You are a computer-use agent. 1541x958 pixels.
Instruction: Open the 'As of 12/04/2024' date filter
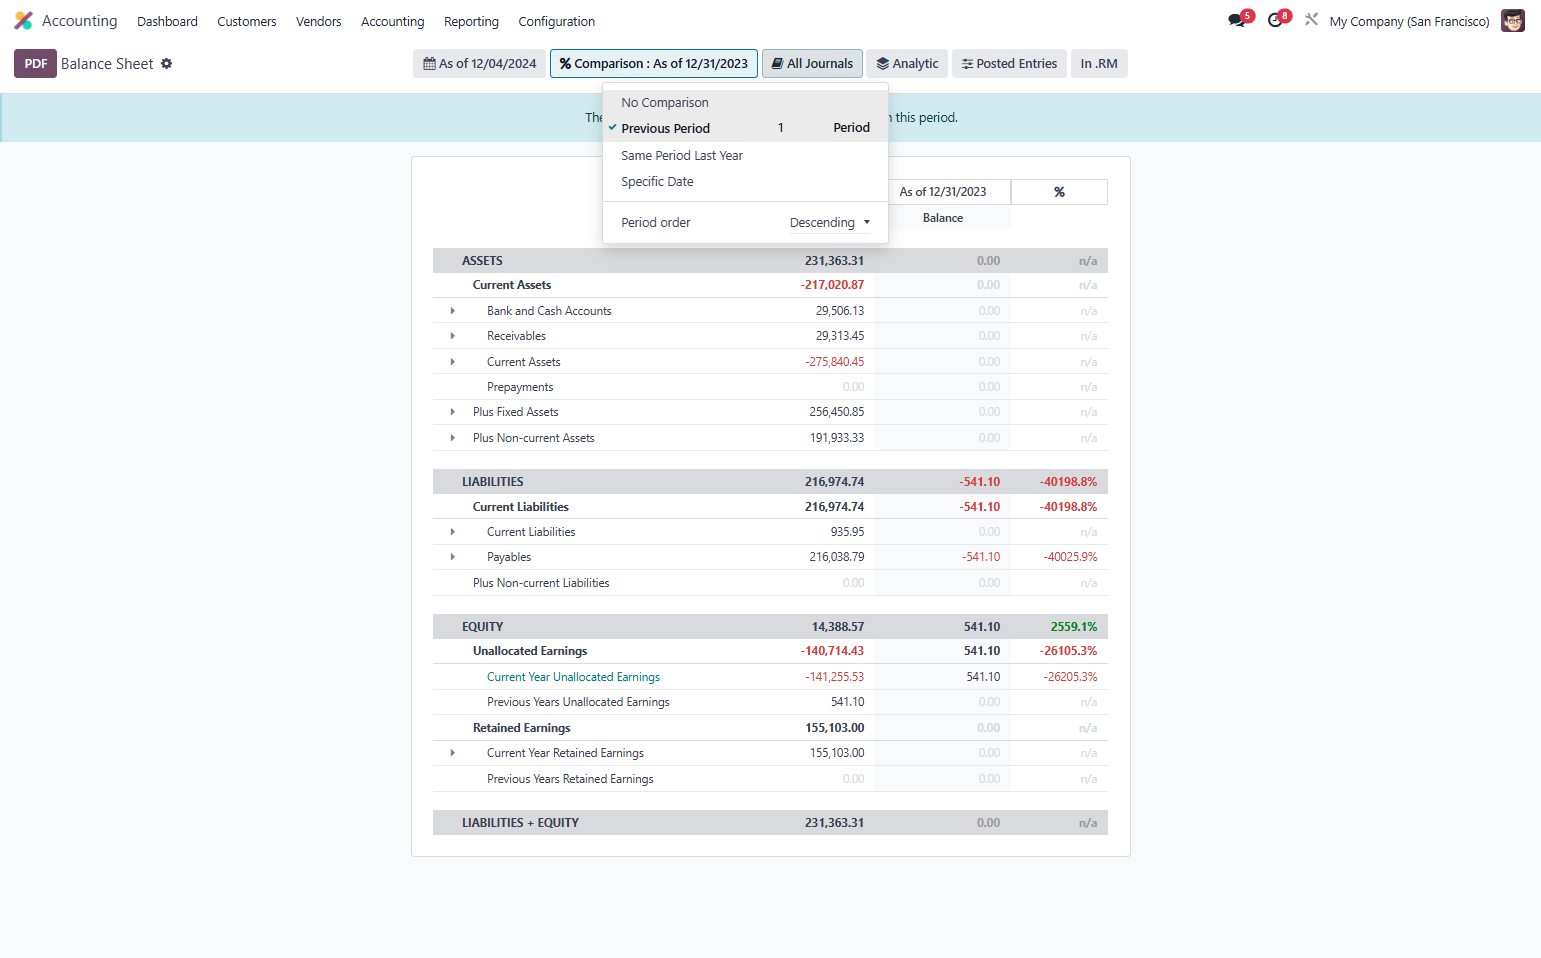pyautogui.click(x=480, y=64)
